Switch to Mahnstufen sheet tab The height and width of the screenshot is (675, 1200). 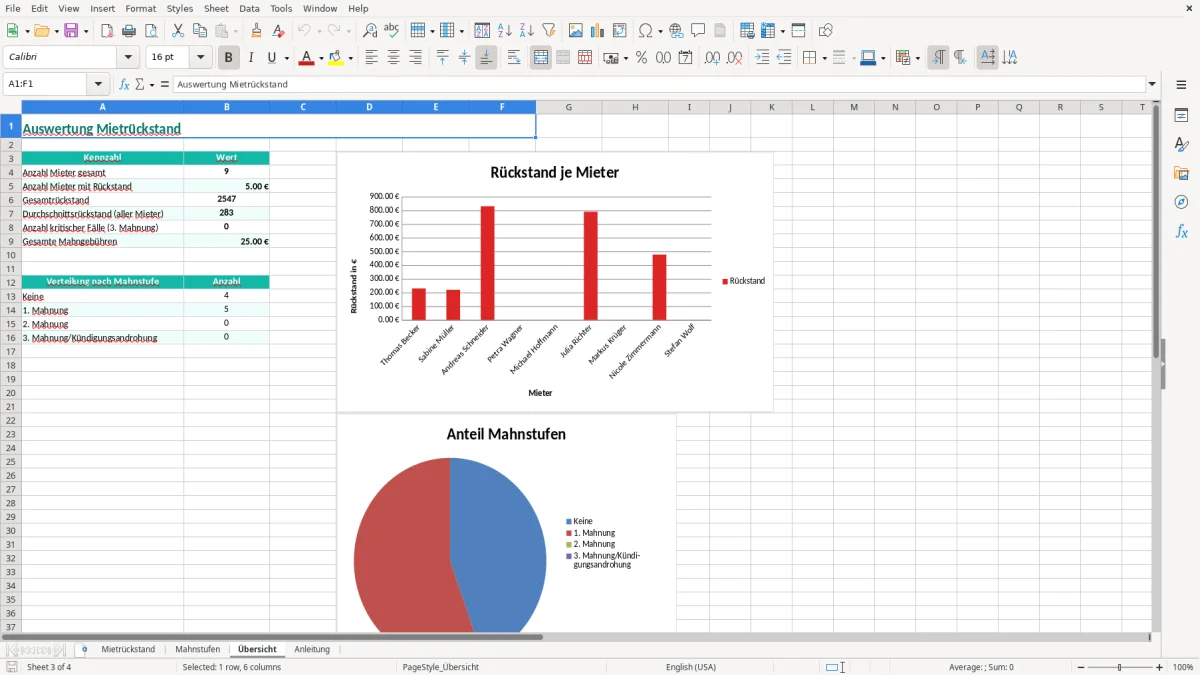pos(197,649)
